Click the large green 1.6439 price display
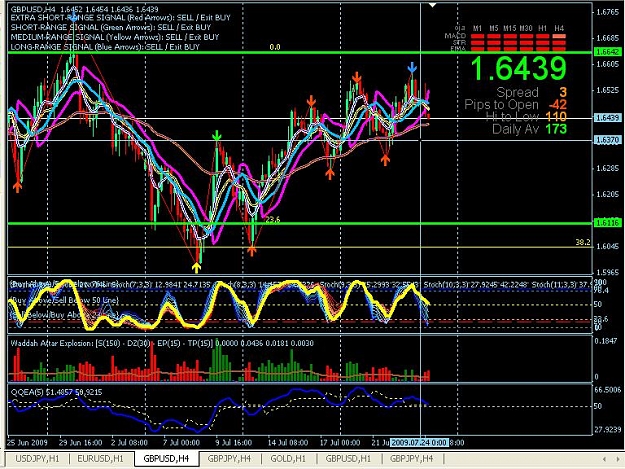The height and width of the screenshot is (469, 625). tap(519, 69)
